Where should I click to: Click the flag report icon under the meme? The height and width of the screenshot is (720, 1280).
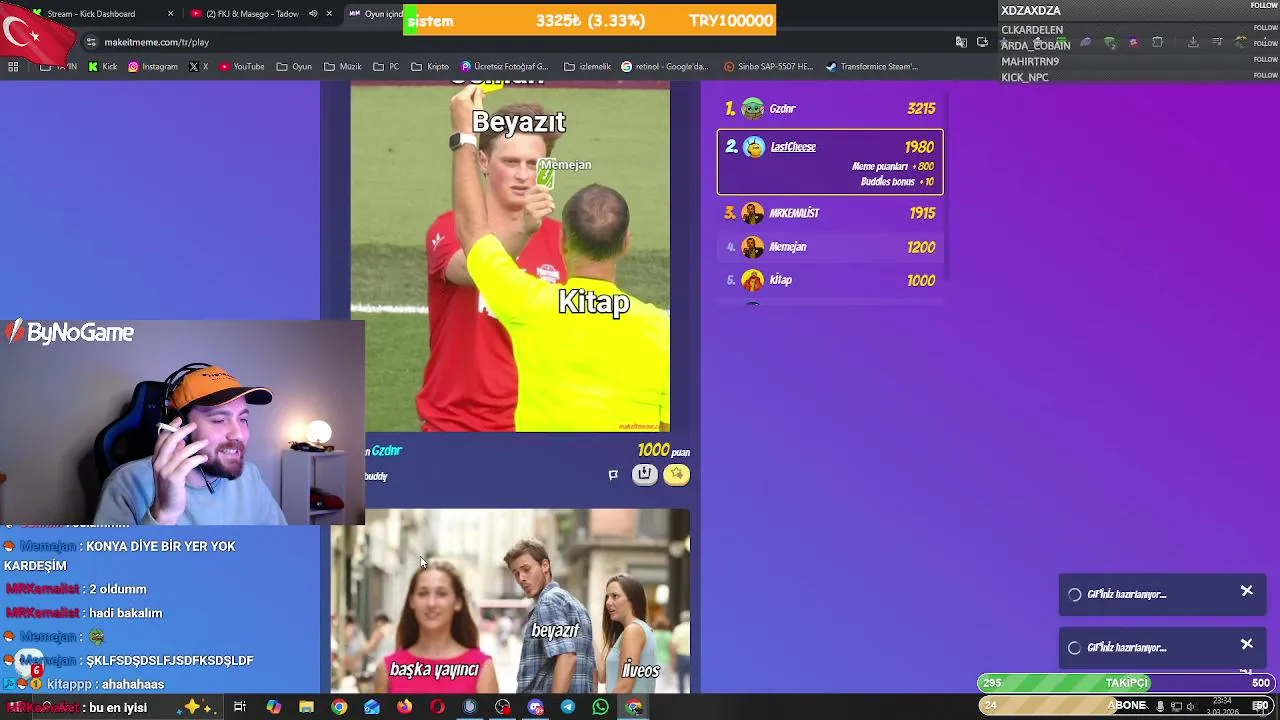pos(613,475)
